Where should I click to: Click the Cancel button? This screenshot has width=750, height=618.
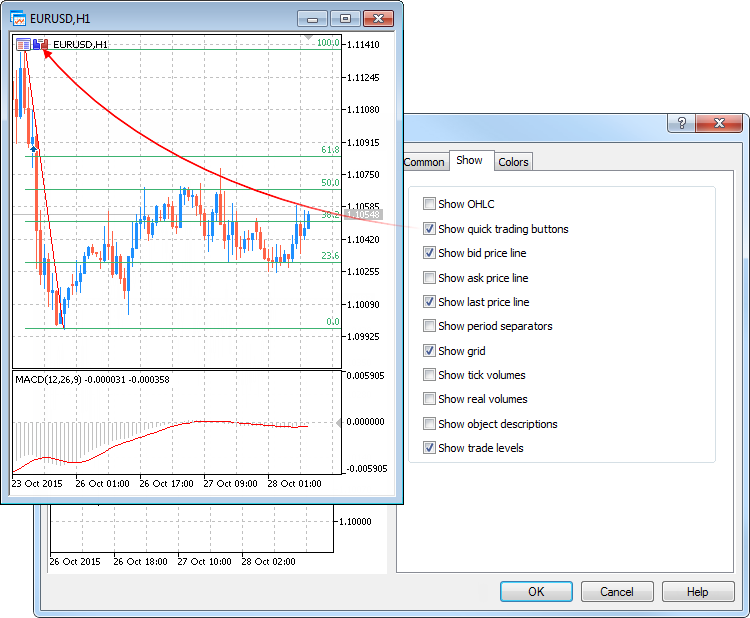(617, 591)
